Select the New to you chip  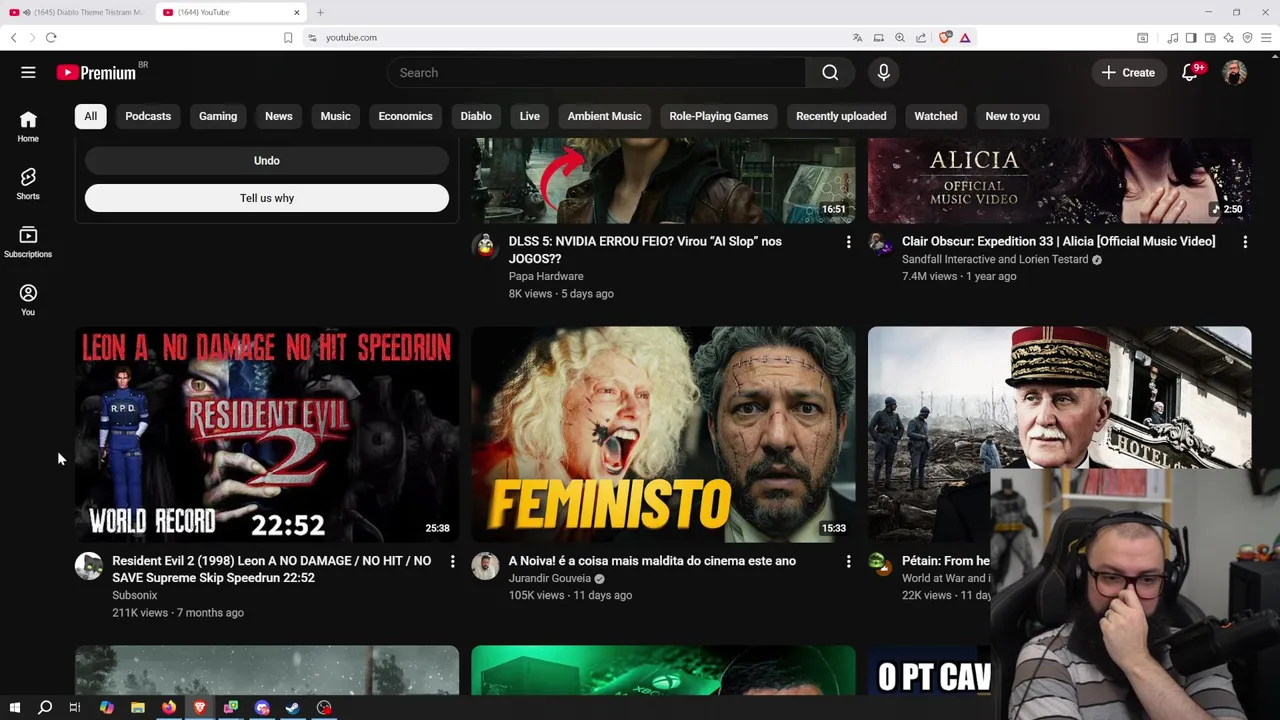(1012, 116)
